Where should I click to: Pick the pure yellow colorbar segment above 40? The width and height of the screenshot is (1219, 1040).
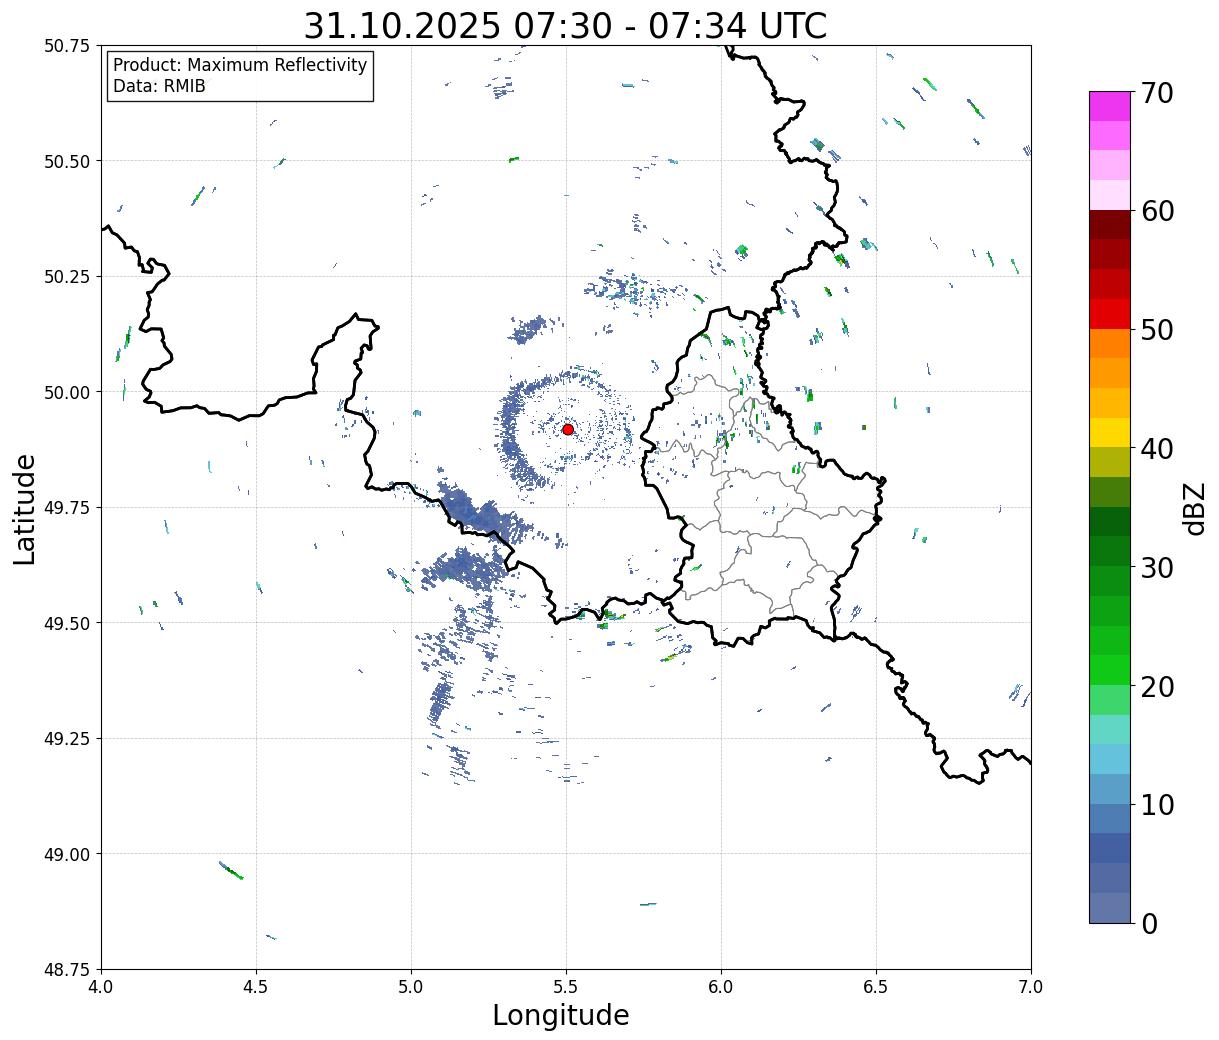[x=1110, y=433]
